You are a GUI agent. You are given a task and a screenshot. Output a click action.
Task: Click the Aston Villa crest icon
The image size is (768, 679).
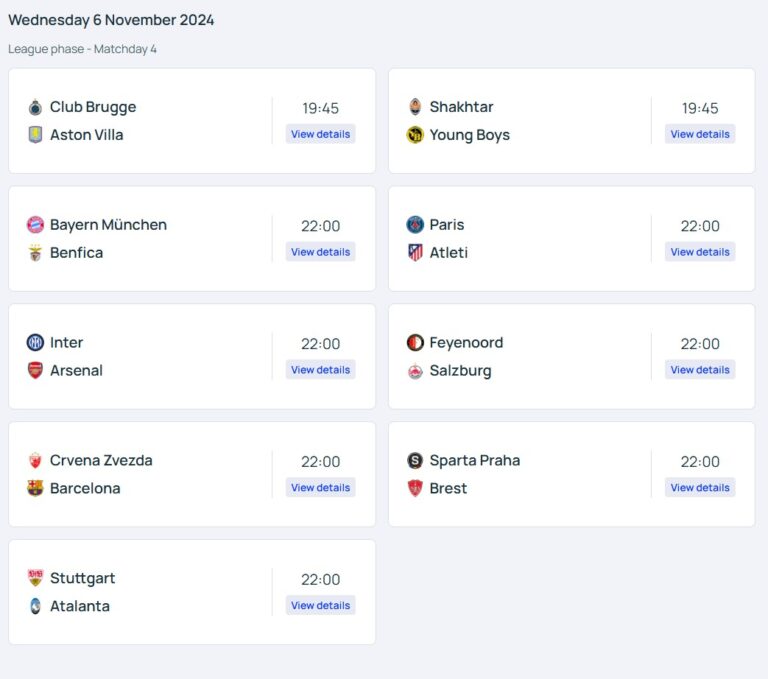(36, 135)
